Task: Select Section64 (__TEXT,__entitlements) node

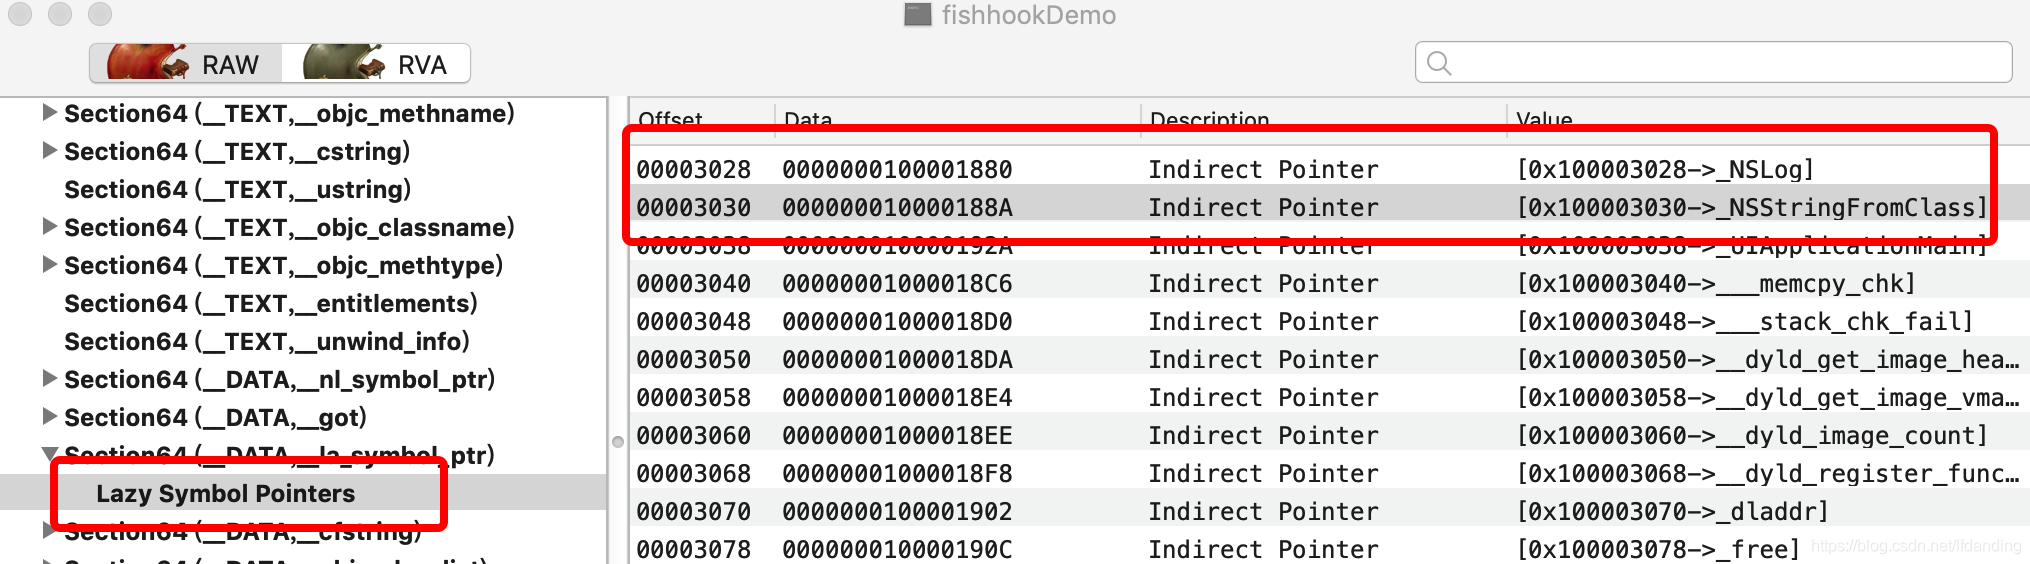Action: [x=271, y=303]
